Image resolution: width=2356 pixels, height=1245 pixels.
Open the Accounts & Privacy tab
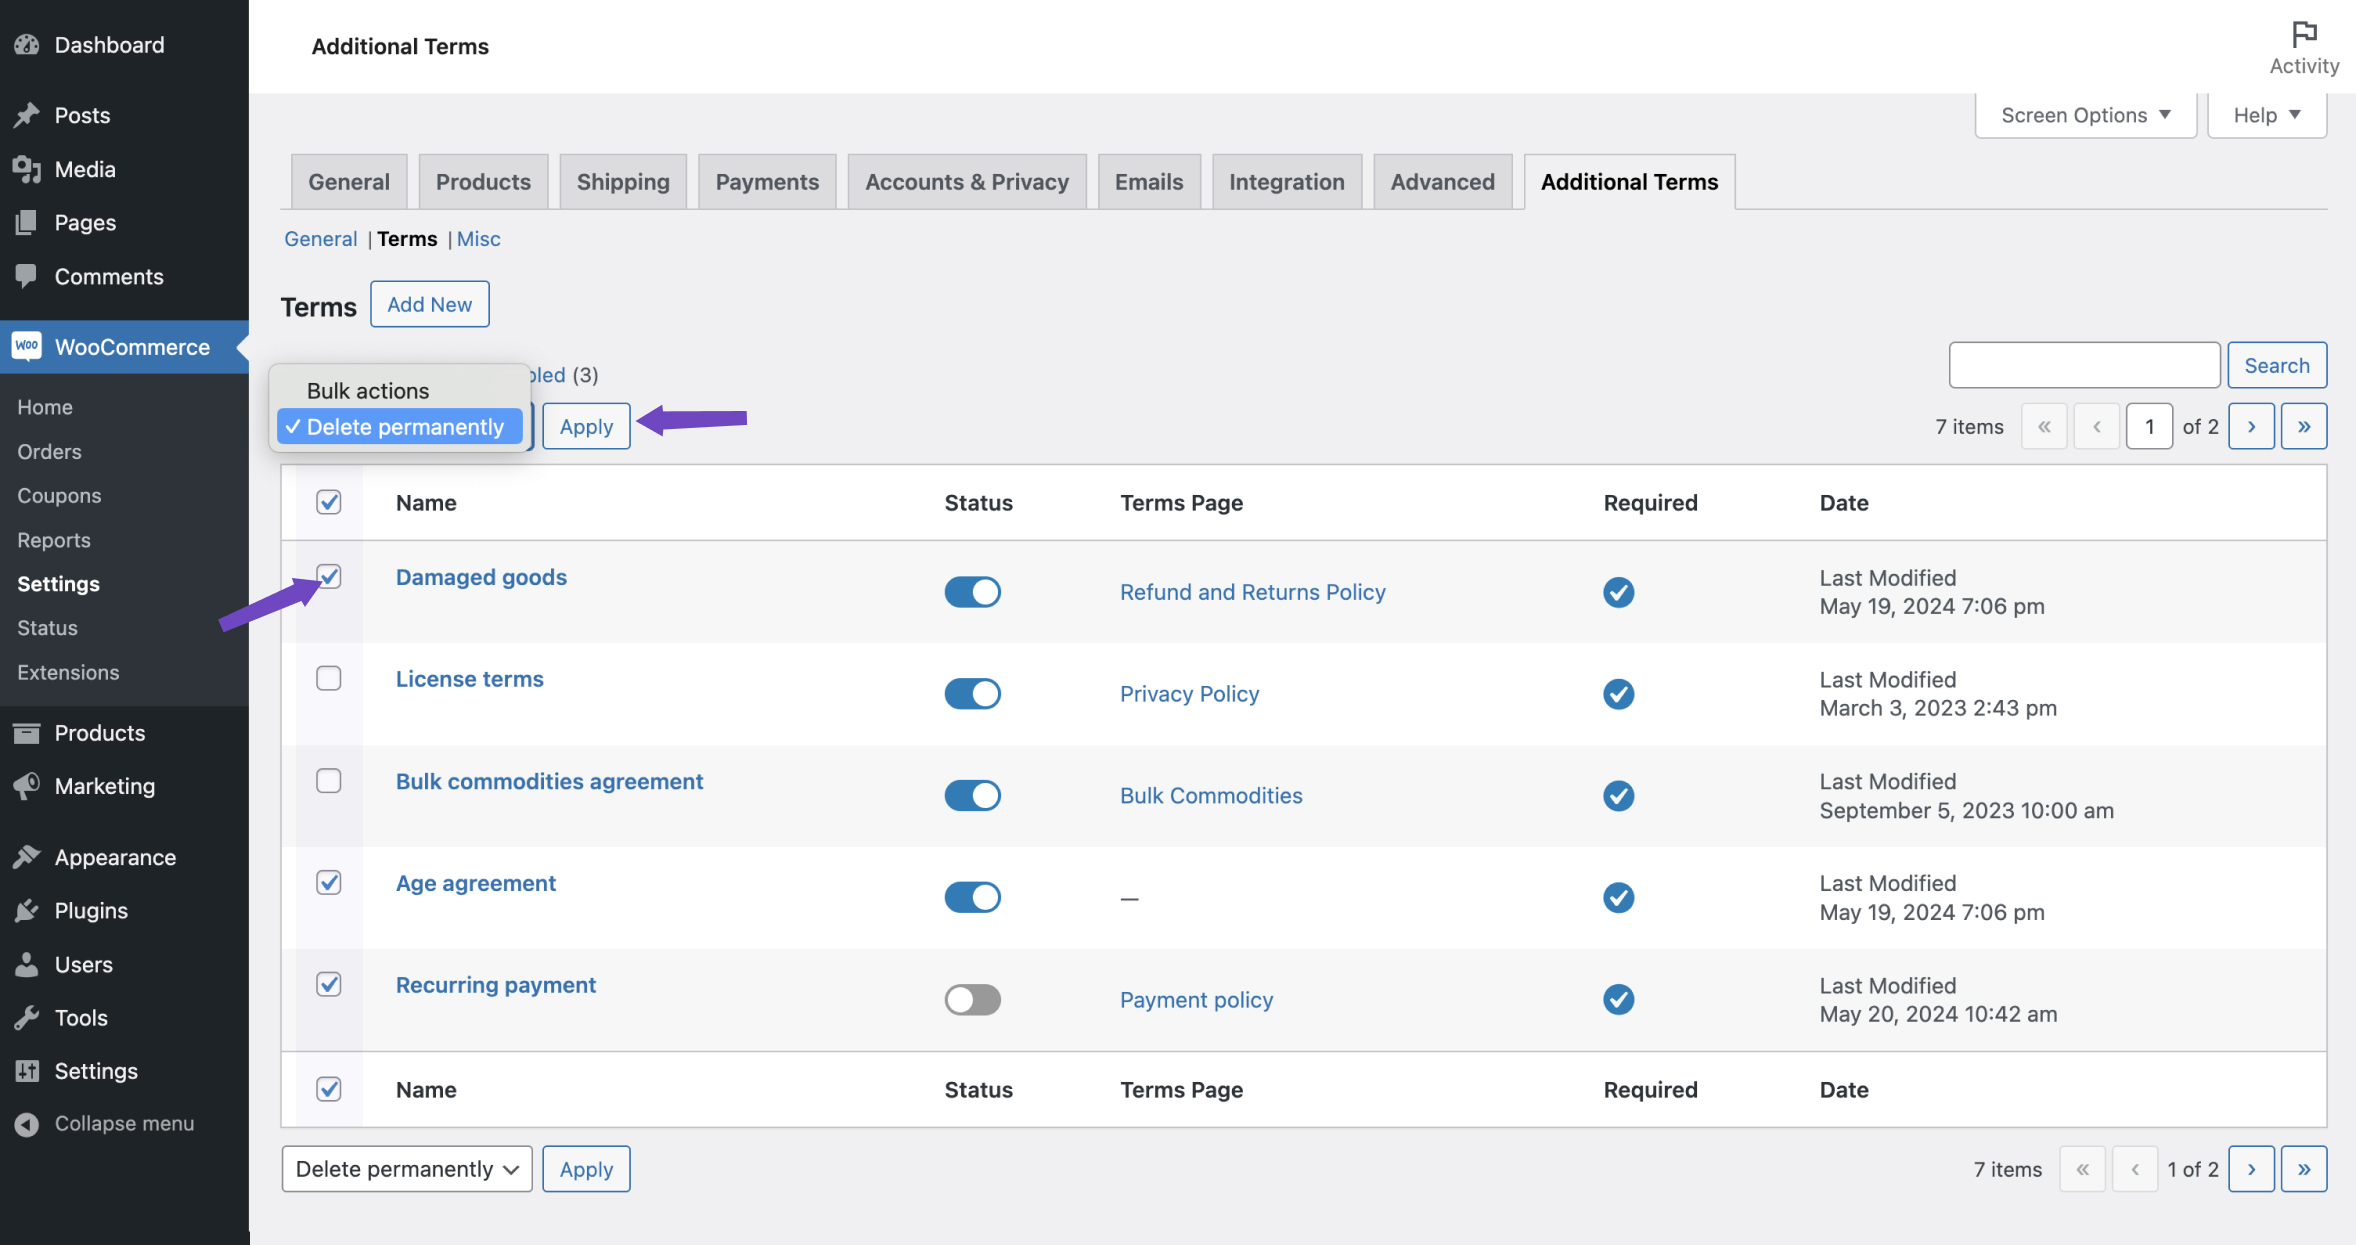pos(966,181)
